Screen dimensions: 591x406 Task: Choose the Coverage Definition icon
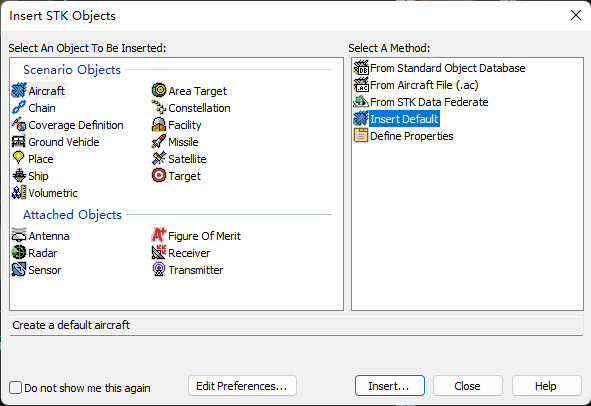tap(19, 125)
